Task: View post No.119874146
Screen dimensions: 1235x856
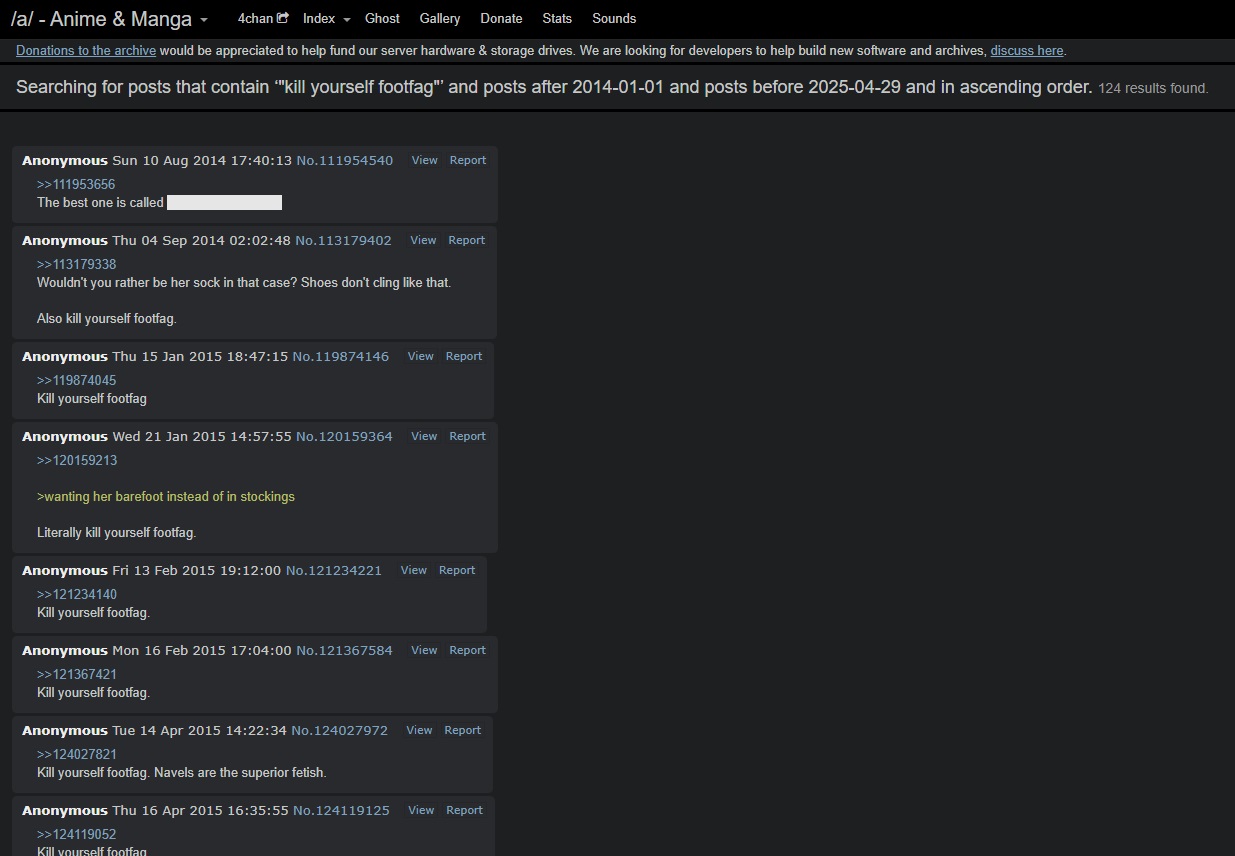Action: (421, 356)
